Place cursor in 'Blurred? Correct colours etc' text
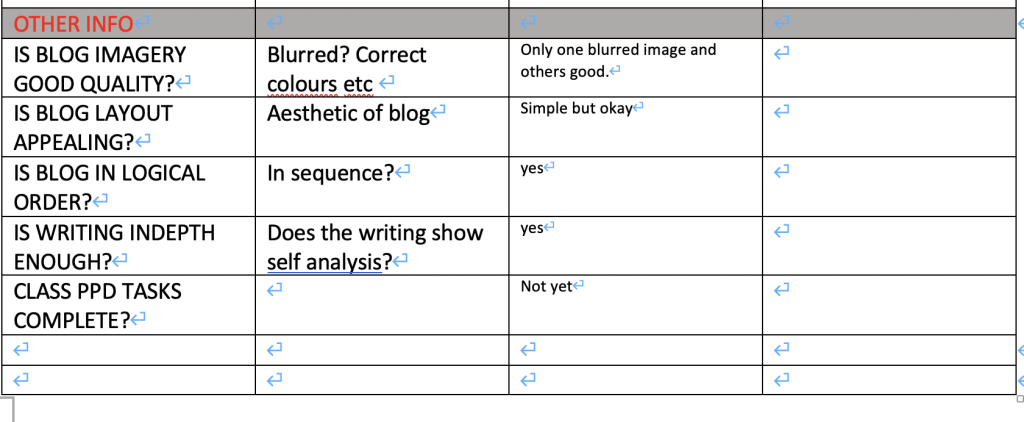Viewport: 1024px width, 422px height. click(x=346, y=56)
